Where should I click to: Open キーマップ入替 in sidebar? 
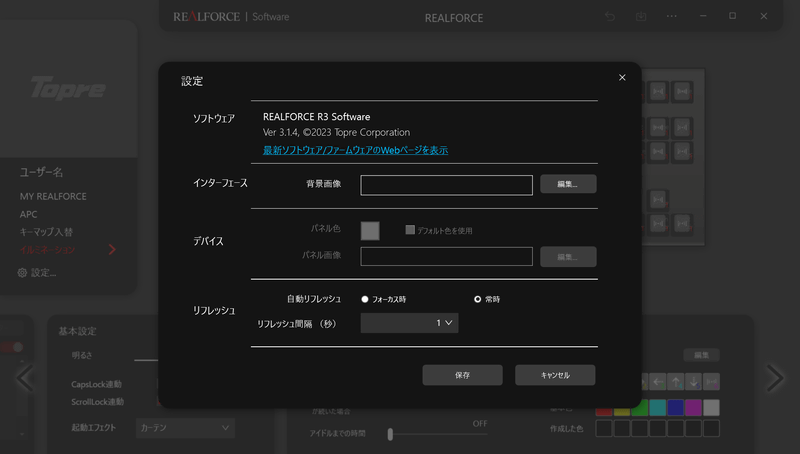[46, 232]
